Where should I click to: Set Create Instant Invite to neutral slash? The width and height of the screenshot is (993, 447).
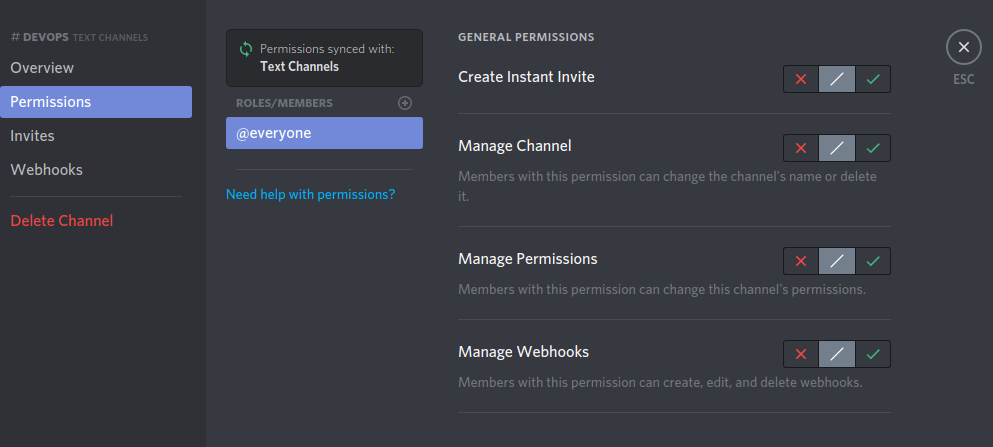(x=837, y=79)
